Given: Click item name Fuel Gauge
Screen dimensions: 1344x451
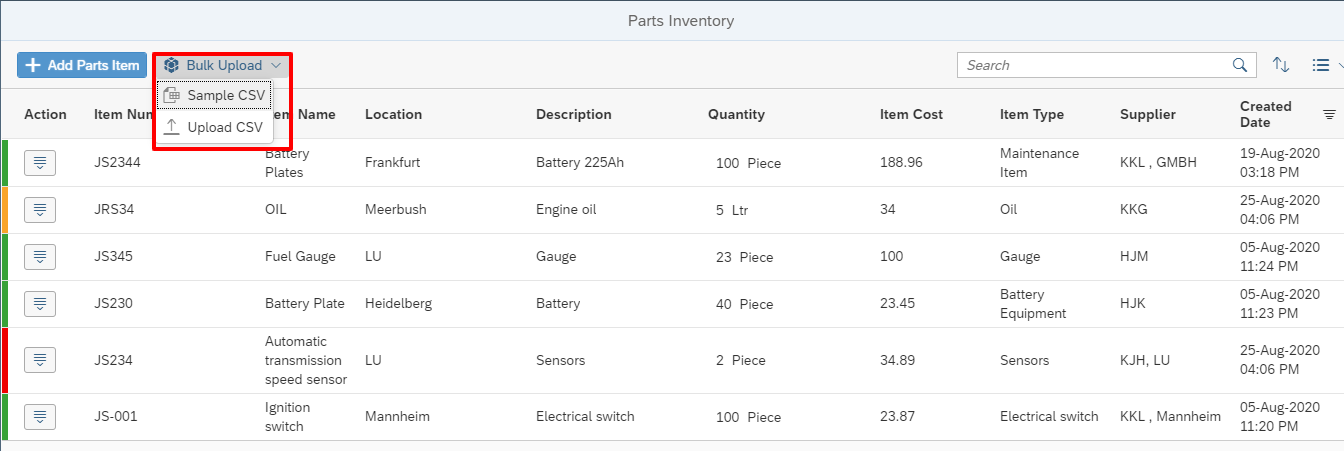Looking at the screenshot, I should (300, 257).
